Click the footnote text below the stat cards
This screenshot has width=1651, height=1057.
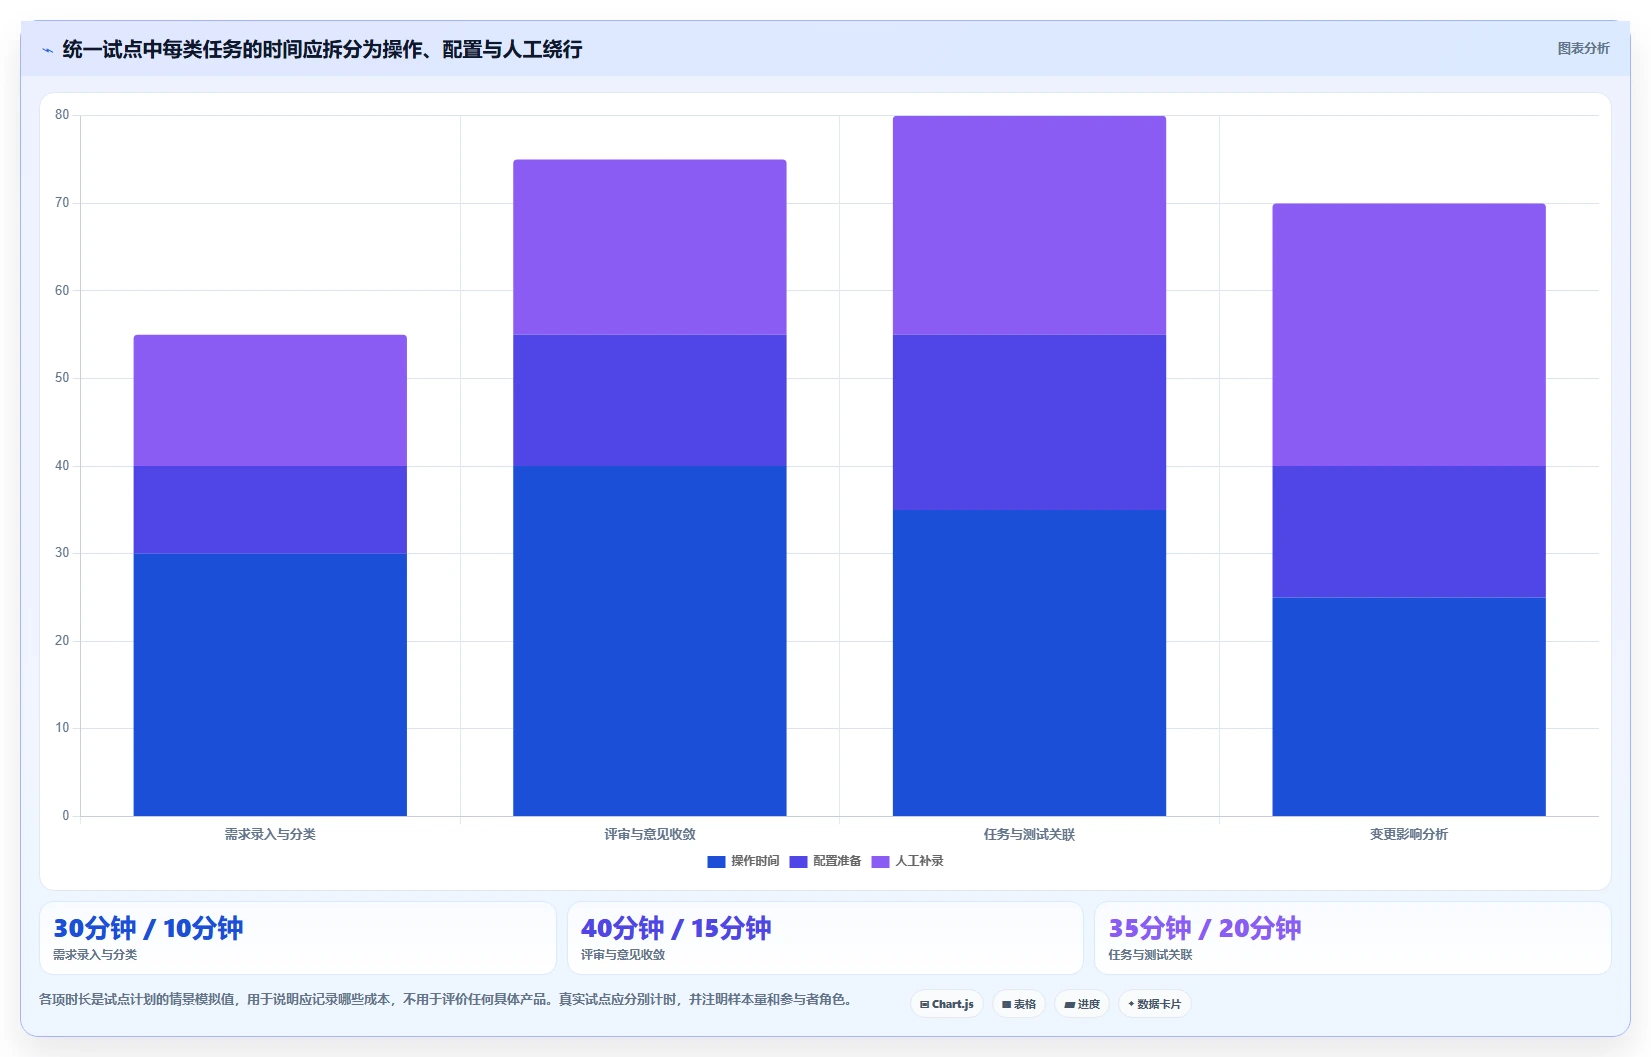click(445, 999)
